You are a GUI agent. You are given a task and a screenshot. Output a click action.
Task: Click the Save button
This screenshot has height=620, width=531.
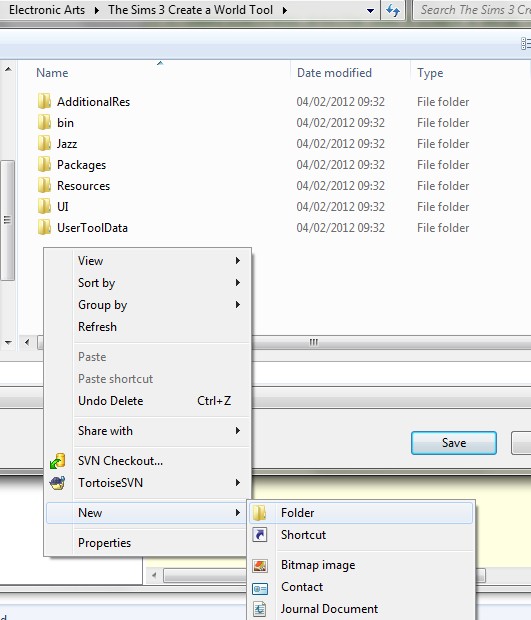pos(454,443)
